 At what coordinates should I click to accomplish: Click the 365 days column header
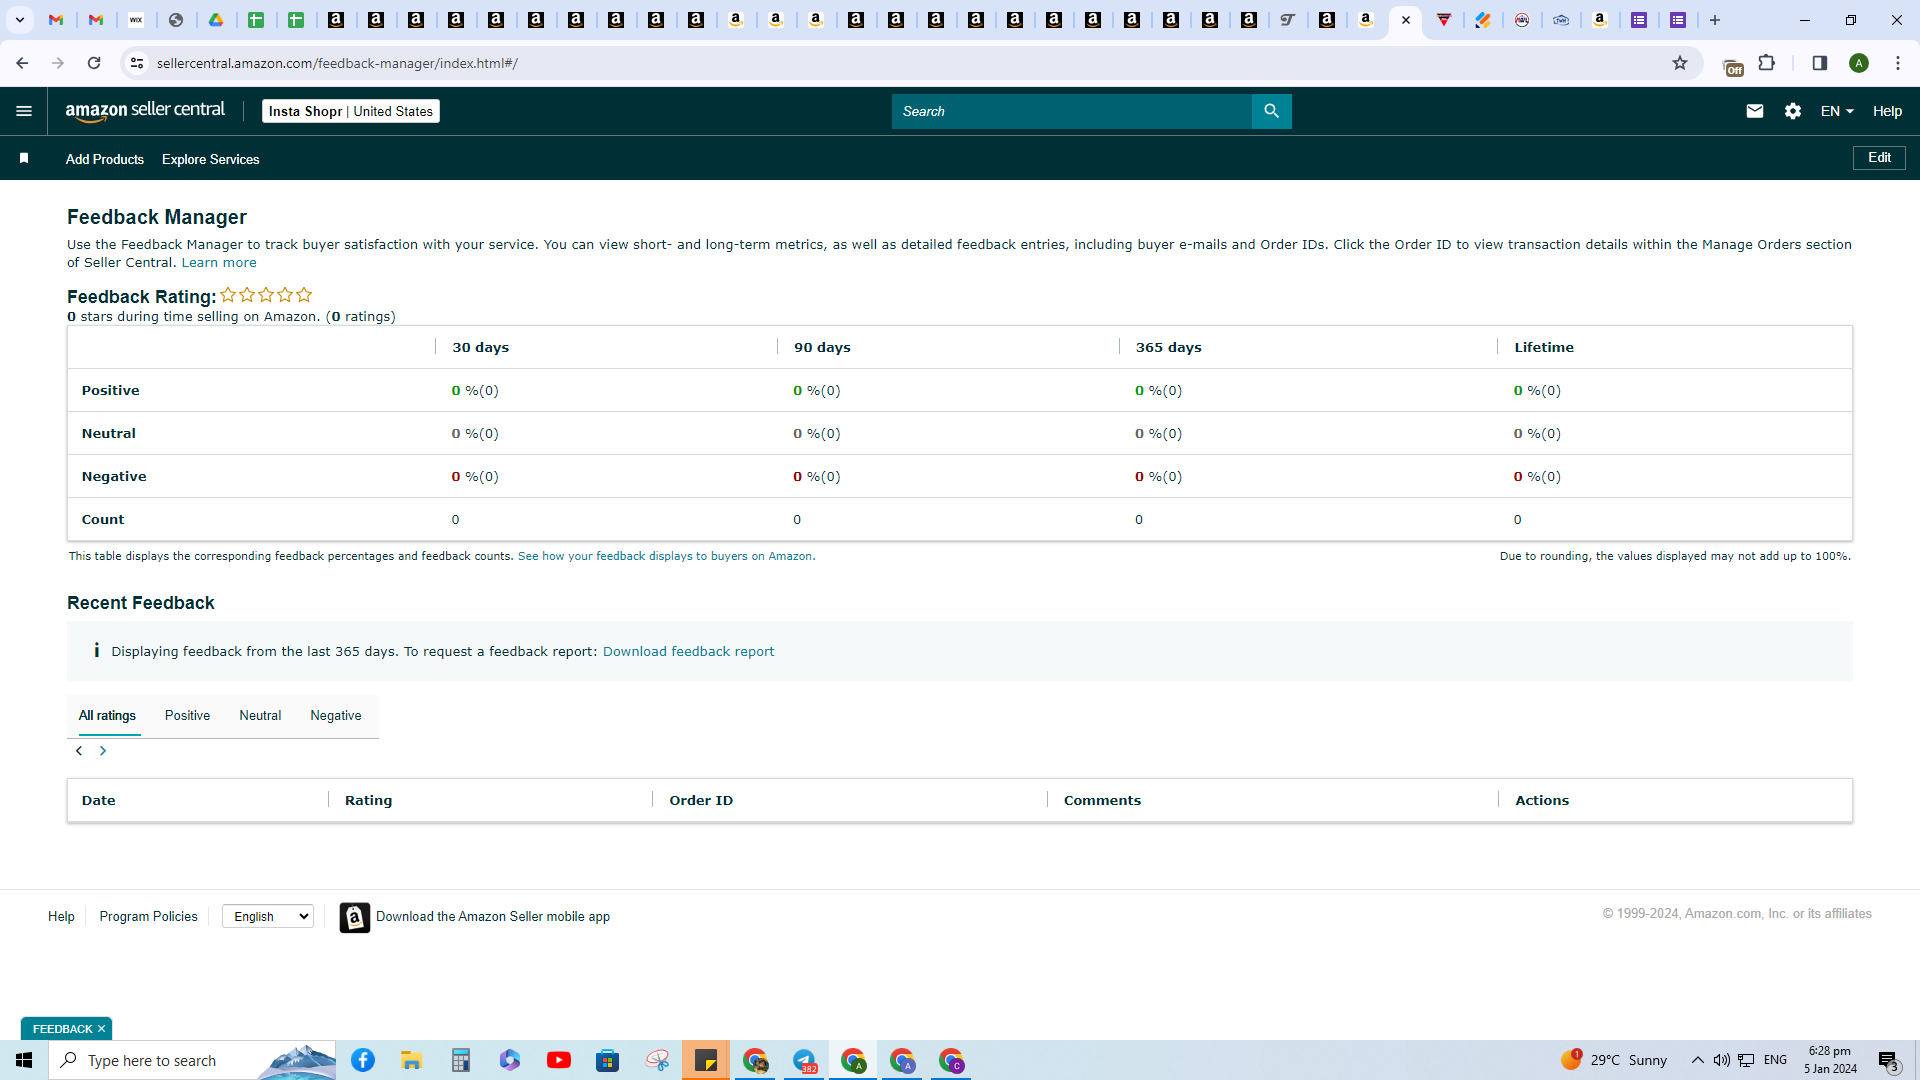pos(1168,347)
